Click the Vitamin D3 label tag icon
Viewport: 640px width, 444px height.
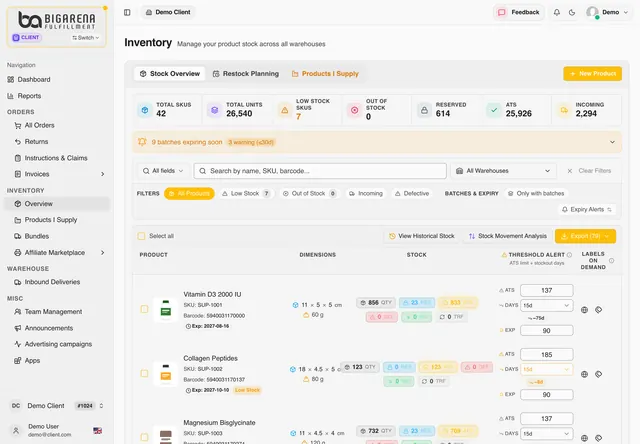598,310
